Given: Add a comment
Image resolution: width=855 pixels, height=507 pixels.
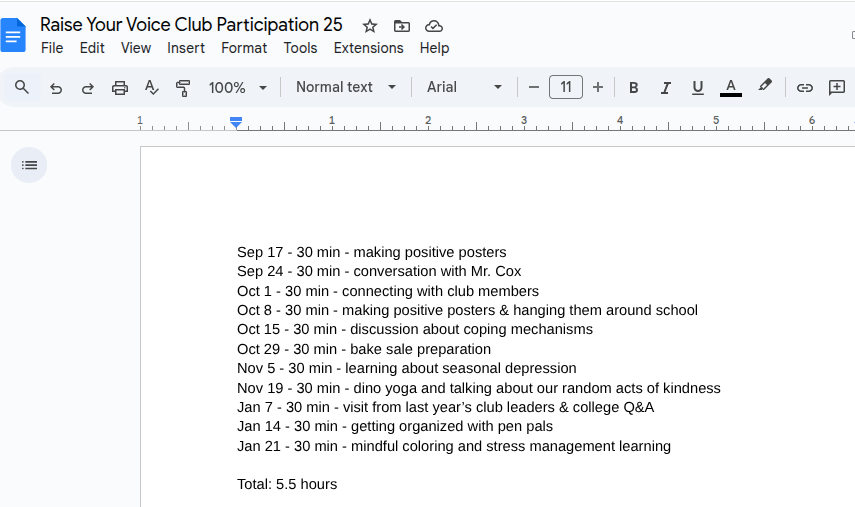Looking at the screenshot, I should [837, 87].
